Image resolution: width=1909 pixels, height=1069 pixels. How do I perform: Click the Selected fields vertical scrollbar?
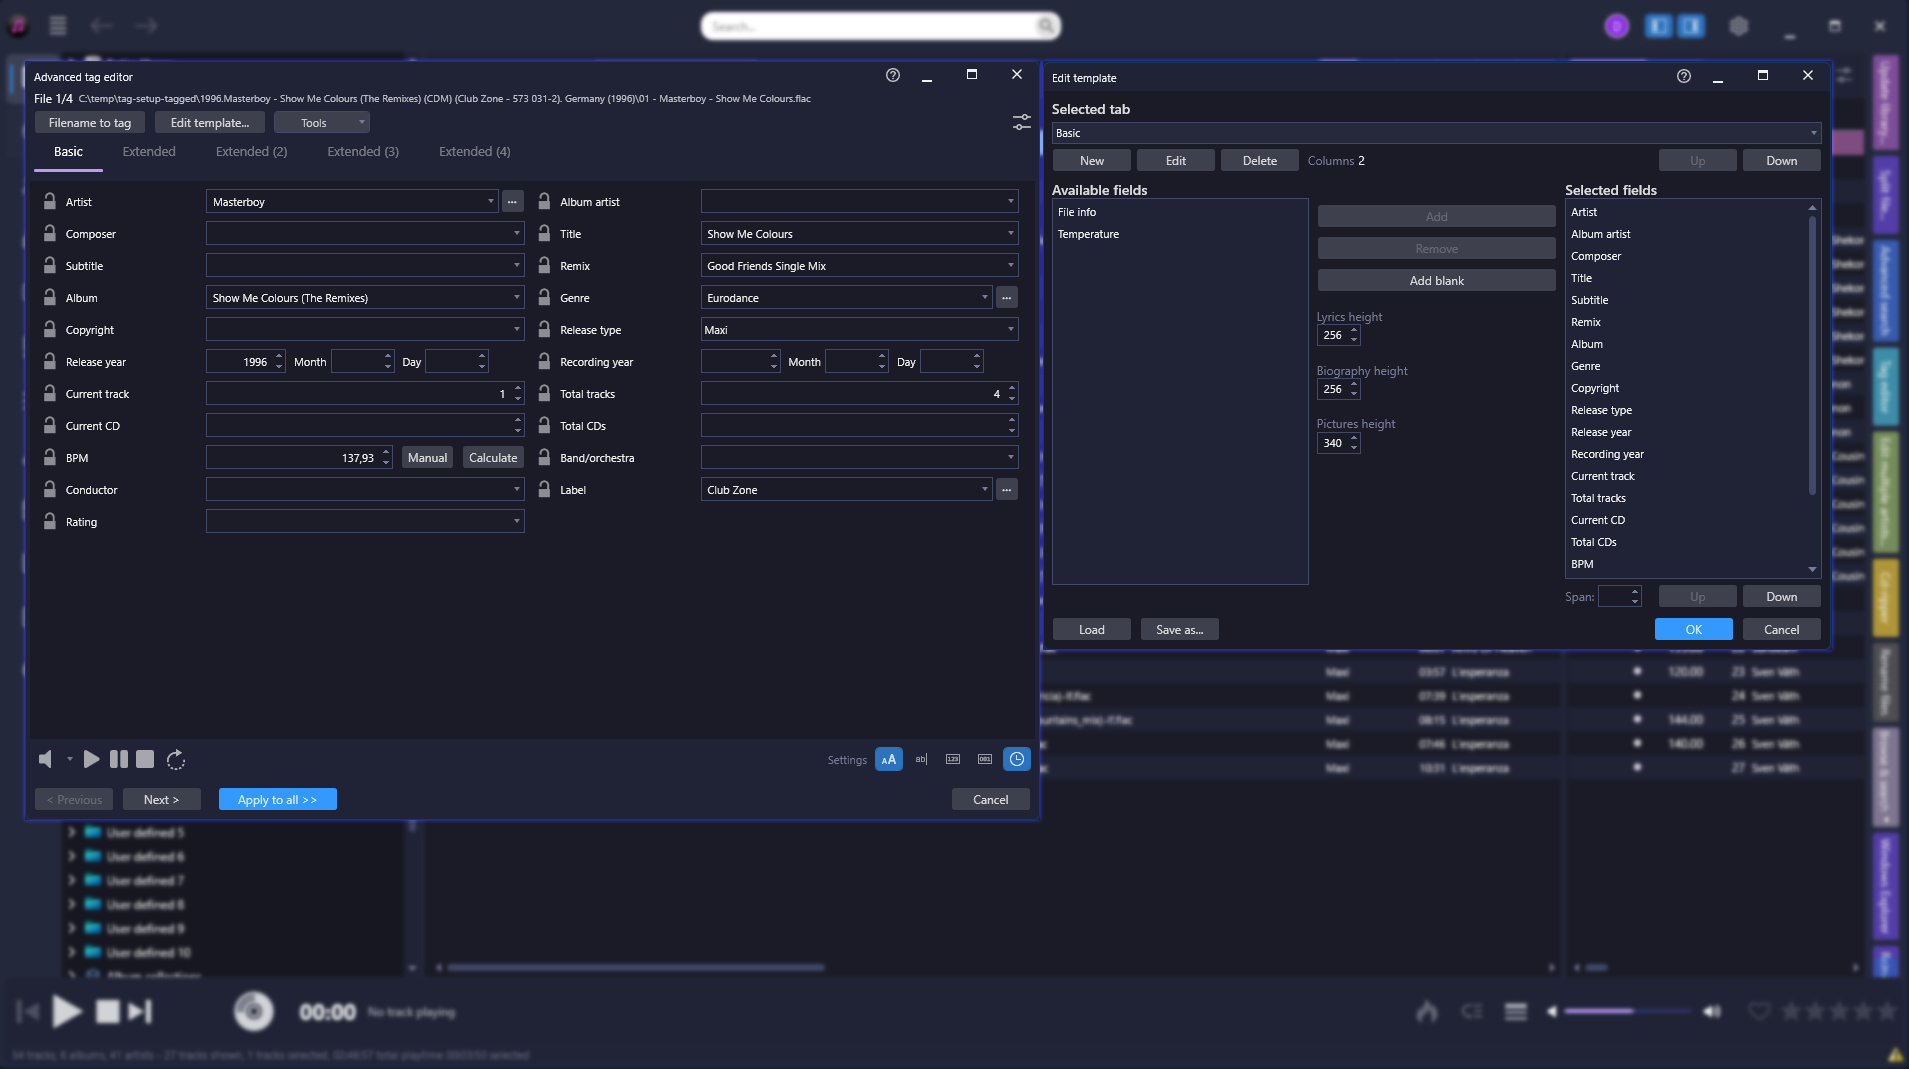[1812, 355]
